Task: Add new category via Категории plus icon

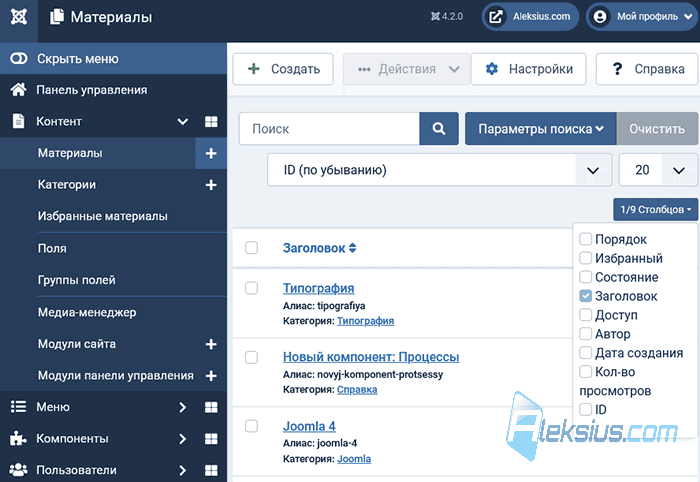Action: [211, 185]
